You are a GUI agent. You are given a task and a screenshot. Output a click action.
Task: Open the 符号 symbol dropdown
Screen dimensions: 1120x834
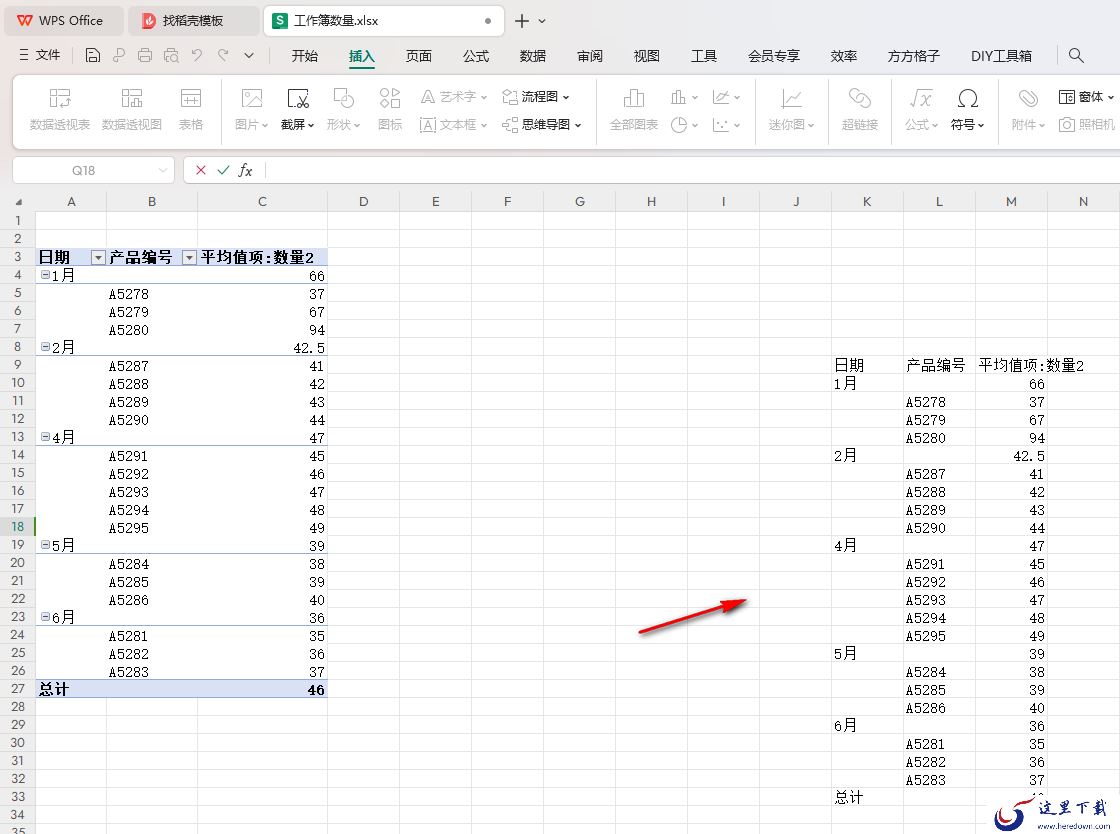click(967, 109)
